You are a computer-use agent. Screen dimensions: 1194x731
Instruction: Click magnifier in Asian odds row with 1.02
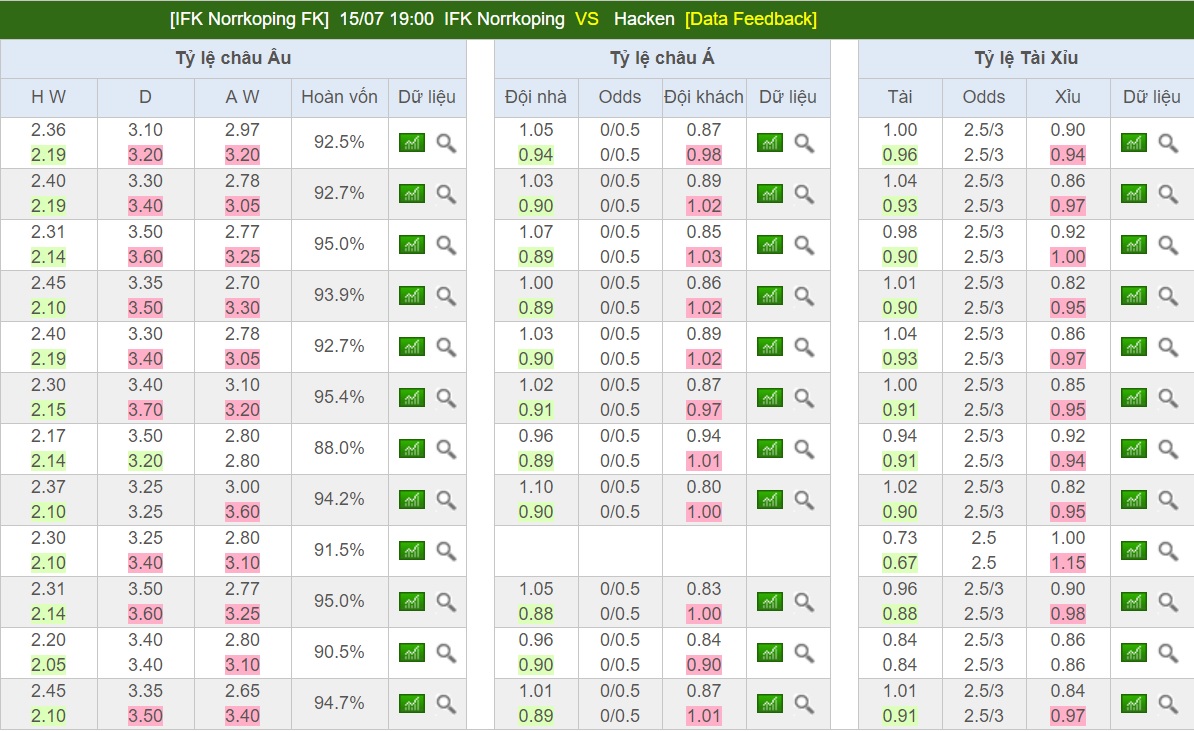point(804,398)
